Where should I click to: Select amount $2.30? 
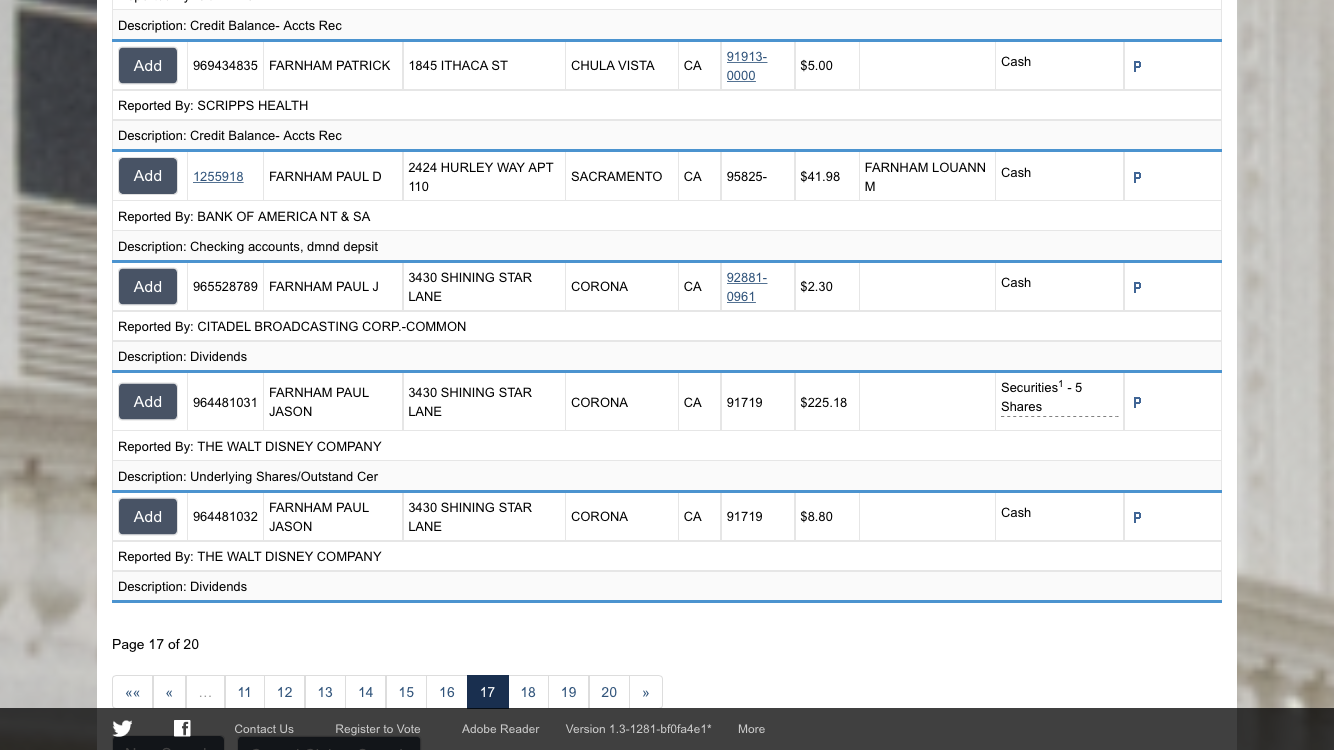point(816,287)
